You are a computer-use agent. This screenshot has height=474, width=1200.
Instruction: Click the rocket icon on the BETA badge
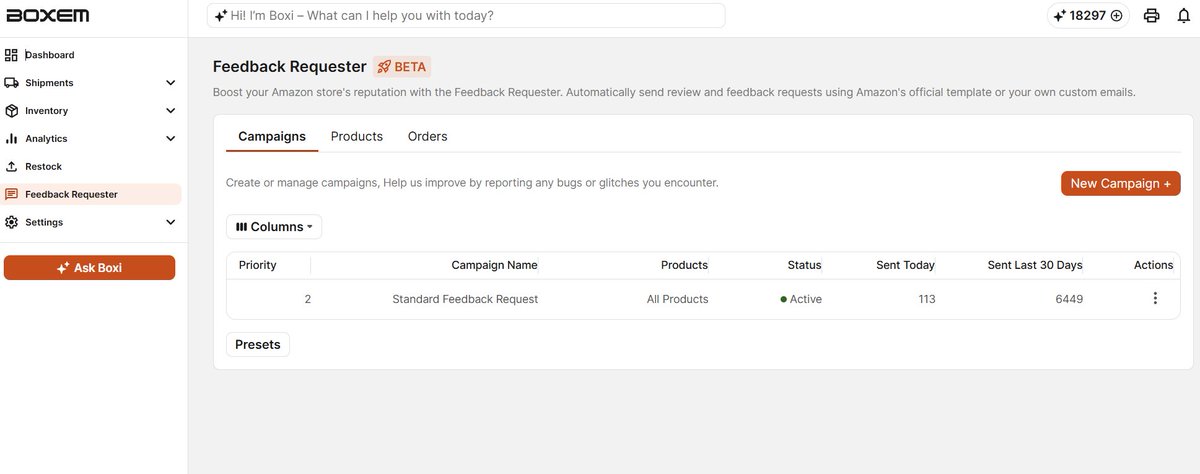tap(384, 67)
